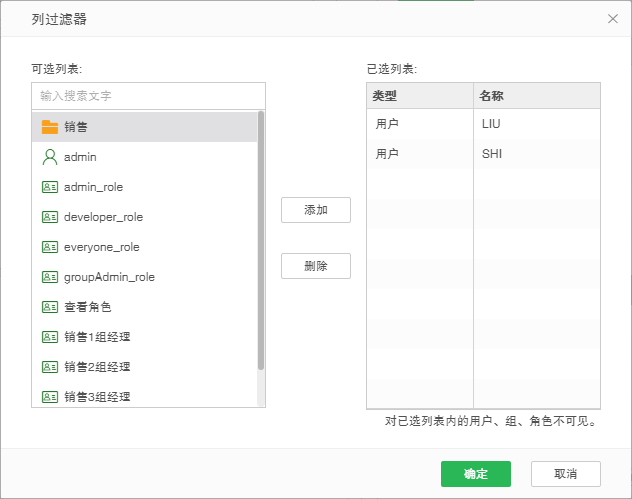Click the 用户 type cell of SHI row
632x499 pixels.
click(420, 154)
